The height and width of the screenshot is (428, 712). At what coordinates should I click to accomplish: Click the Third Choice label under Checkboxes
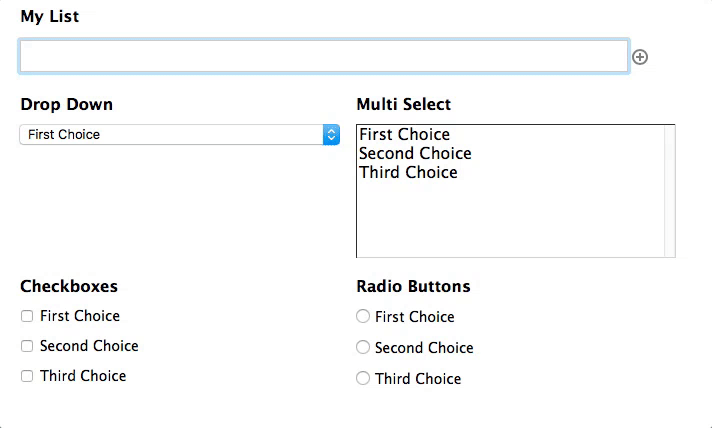coord(83,376)
